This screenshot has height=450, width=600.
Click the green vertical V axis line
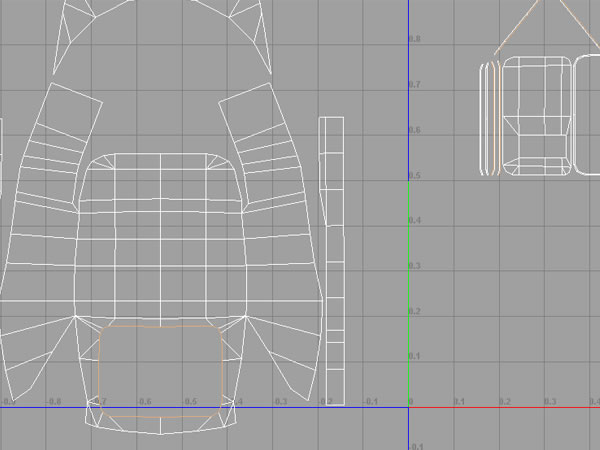pyautogui.click(x=409, y=295)
